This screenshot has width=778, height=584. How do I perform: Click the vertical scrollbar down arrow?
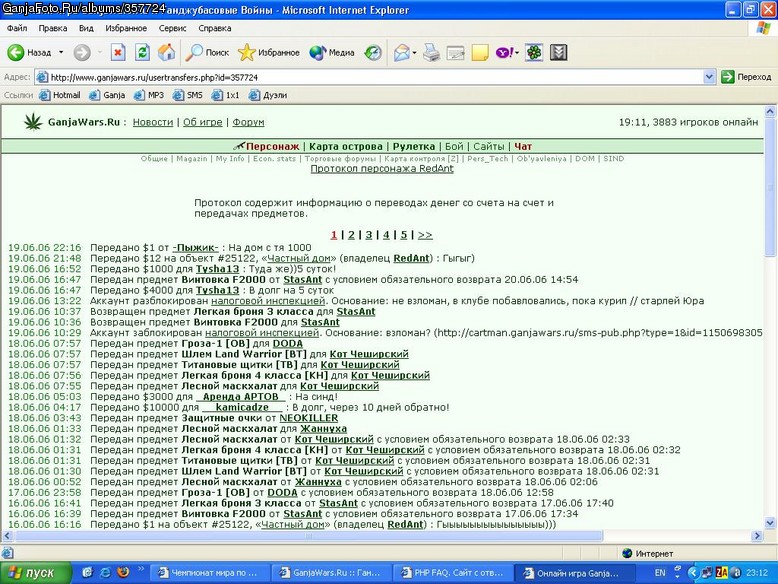pos(770,522)
